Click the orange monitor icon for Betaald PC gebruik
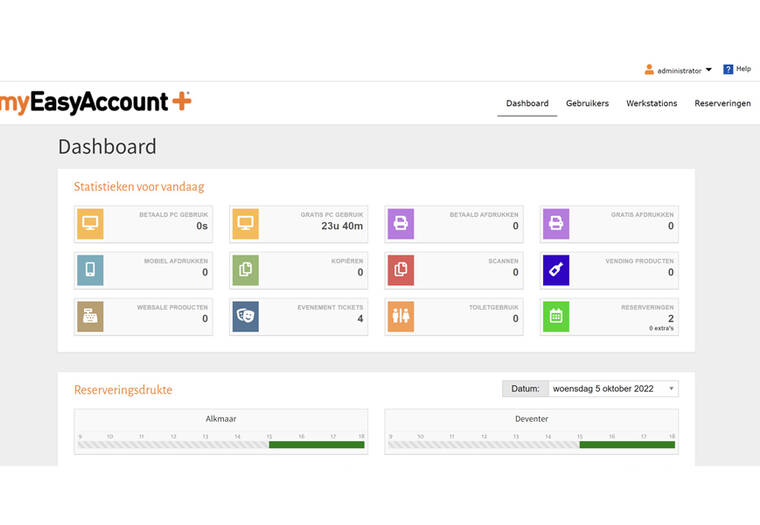The image size is (760, 525). coord(90,224)
